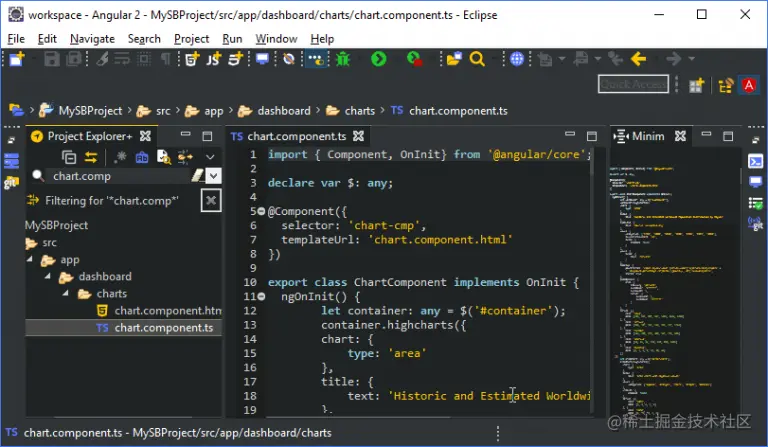Click Collapse All in Project Explorer
768x447 pixels.
tap(69, 157)
